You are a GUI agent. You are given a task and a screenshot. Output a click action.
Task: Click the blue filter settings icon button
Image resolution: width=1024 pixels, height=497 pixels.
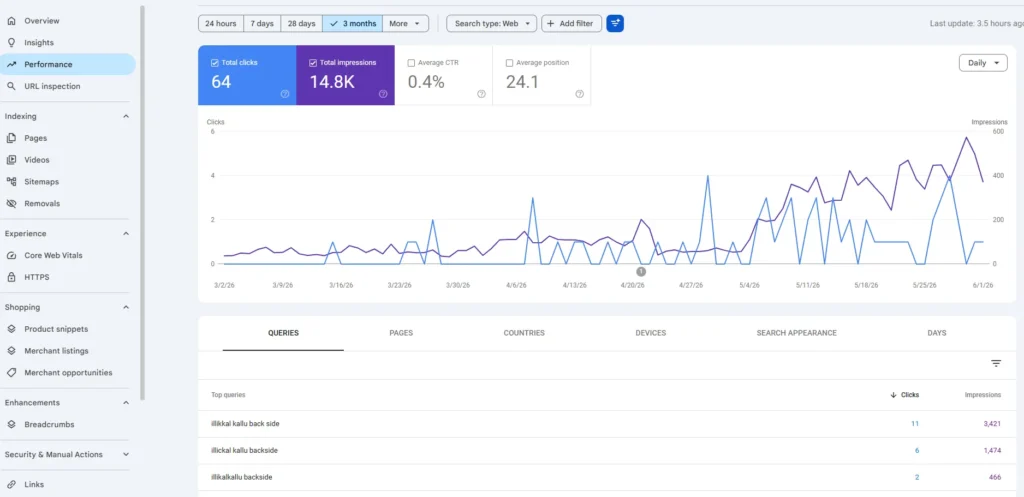tap(615, 24)
